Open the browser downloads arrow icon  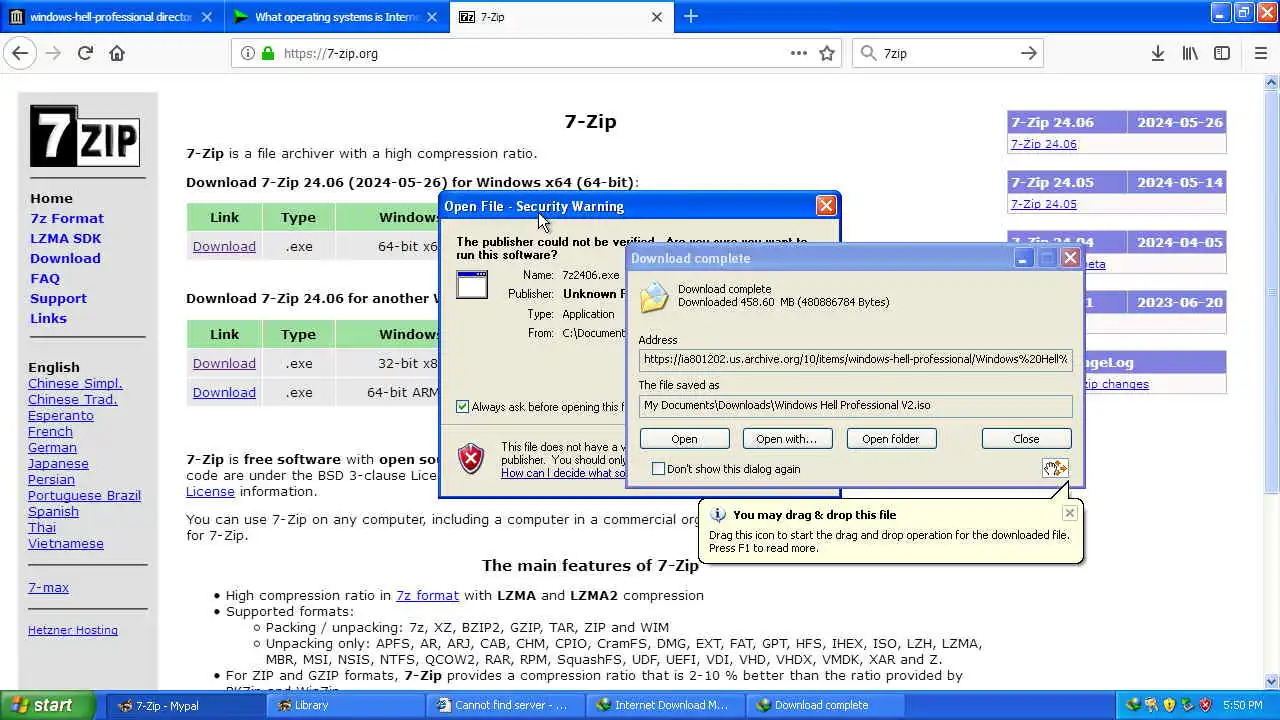(1157, 53)
